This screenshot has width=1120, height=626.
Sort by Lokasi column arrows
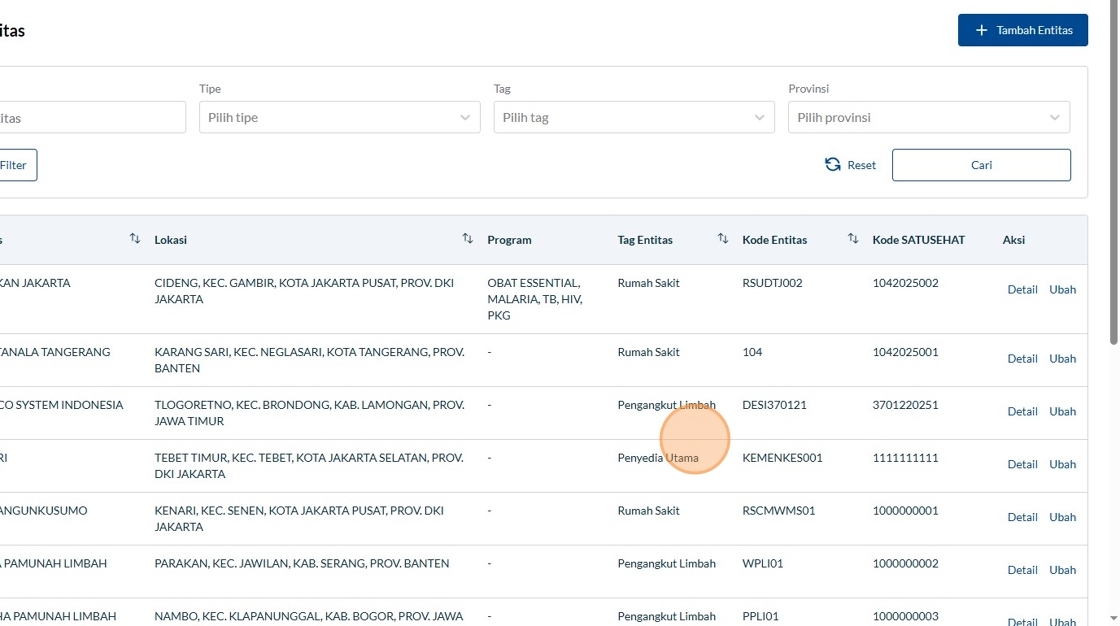[467, 239]
